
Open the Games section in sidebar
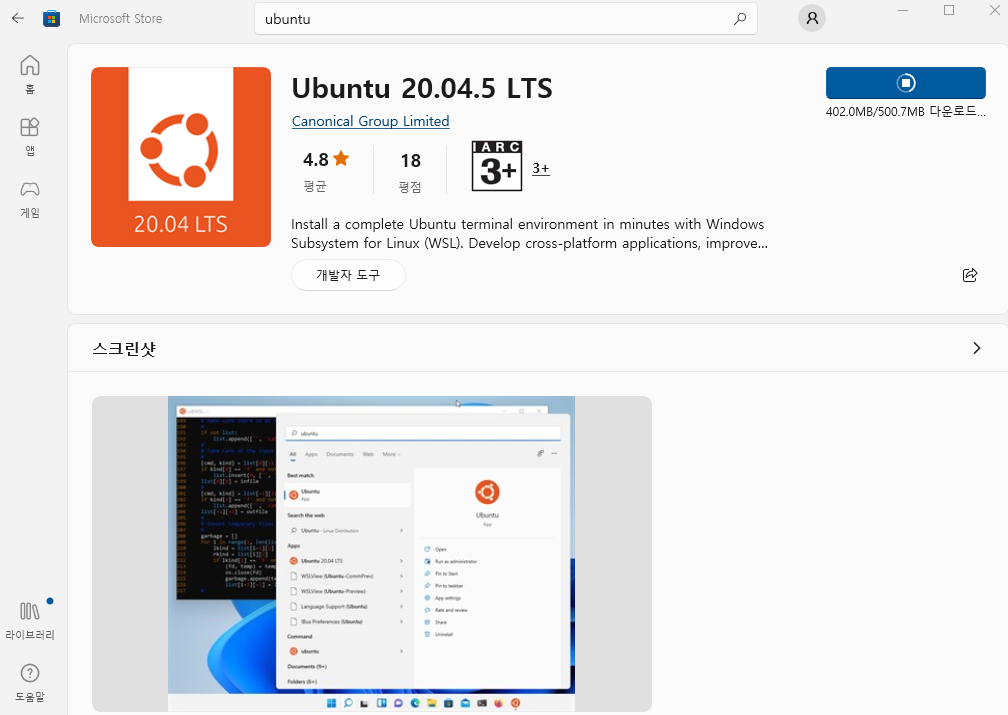click(30, 198)
